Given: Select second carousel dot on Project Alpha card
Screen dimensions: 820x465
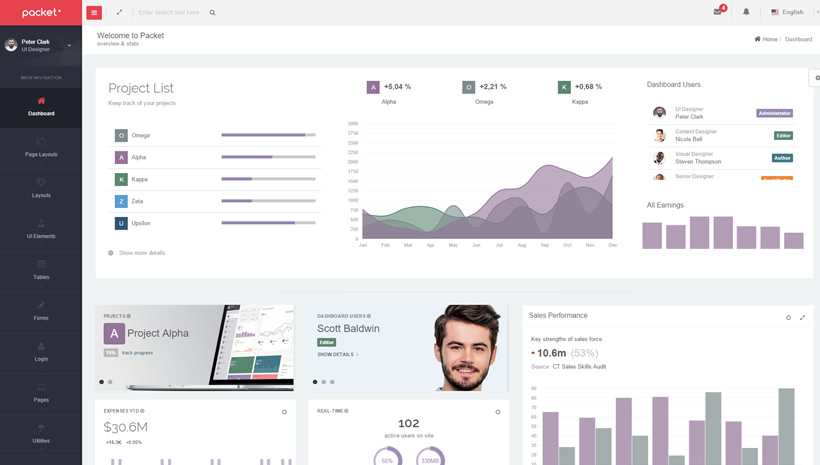Looking at the screenshot, I should (110, 382).
